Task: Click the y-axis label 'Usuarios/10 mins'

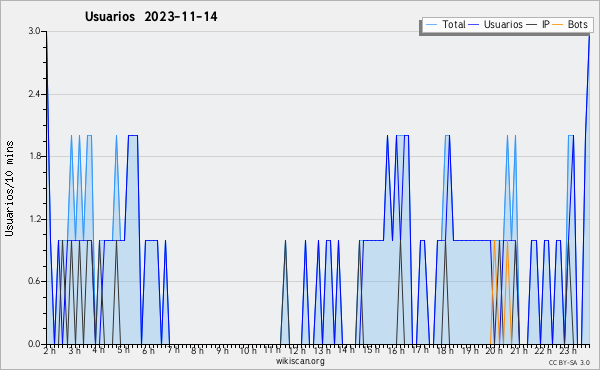Action: click(x=9, y=188)
